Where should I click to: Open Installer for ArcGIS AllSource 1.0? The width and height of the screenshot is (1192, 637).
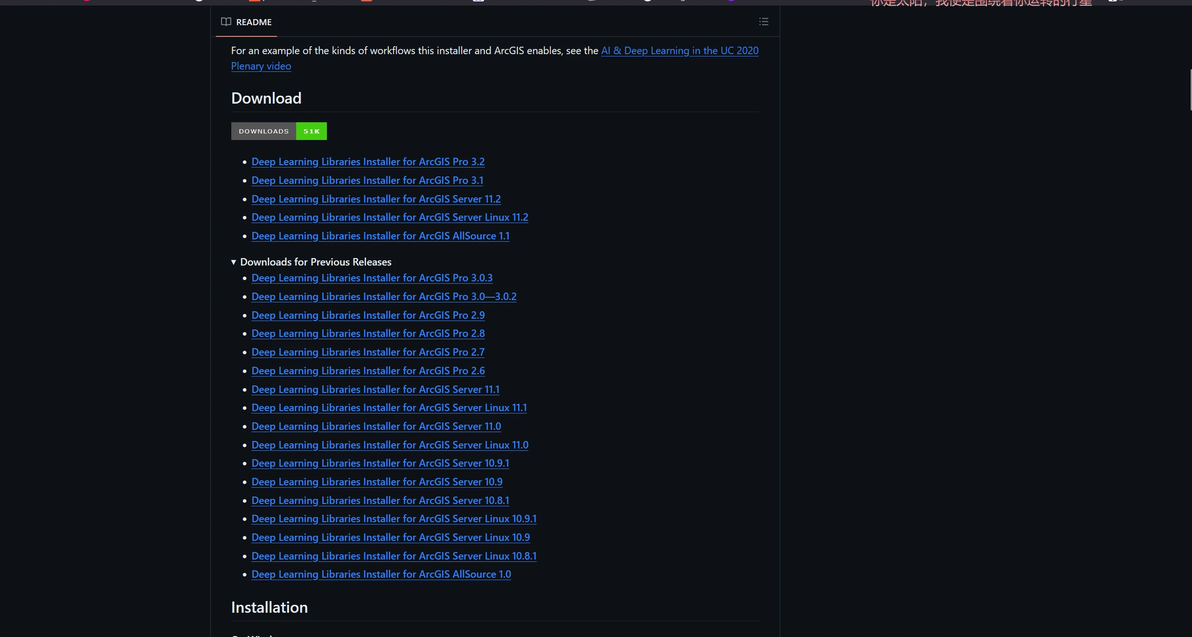(x=381, y=575)
